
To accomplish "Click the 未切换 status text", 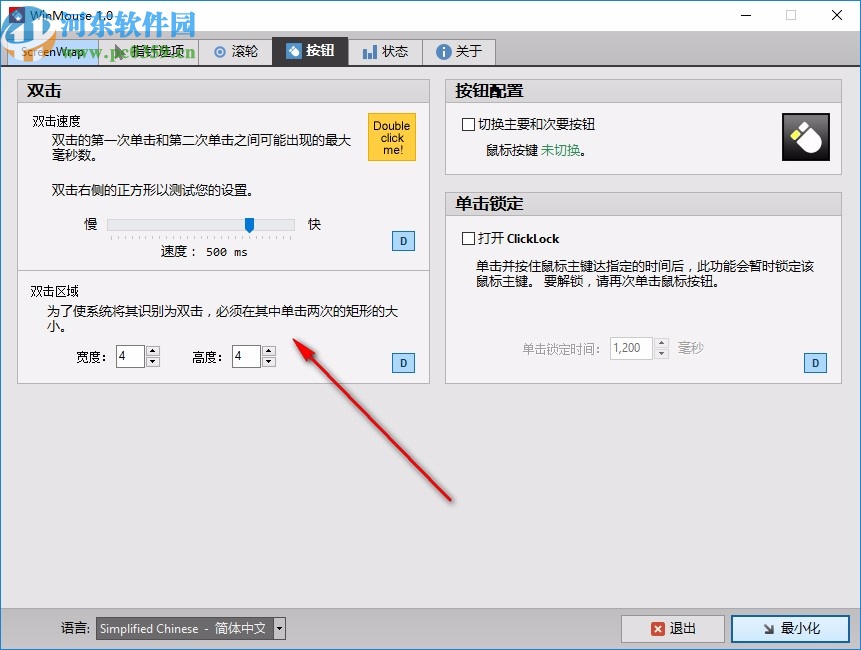I will pyautogui.click(x=560, y=150).
